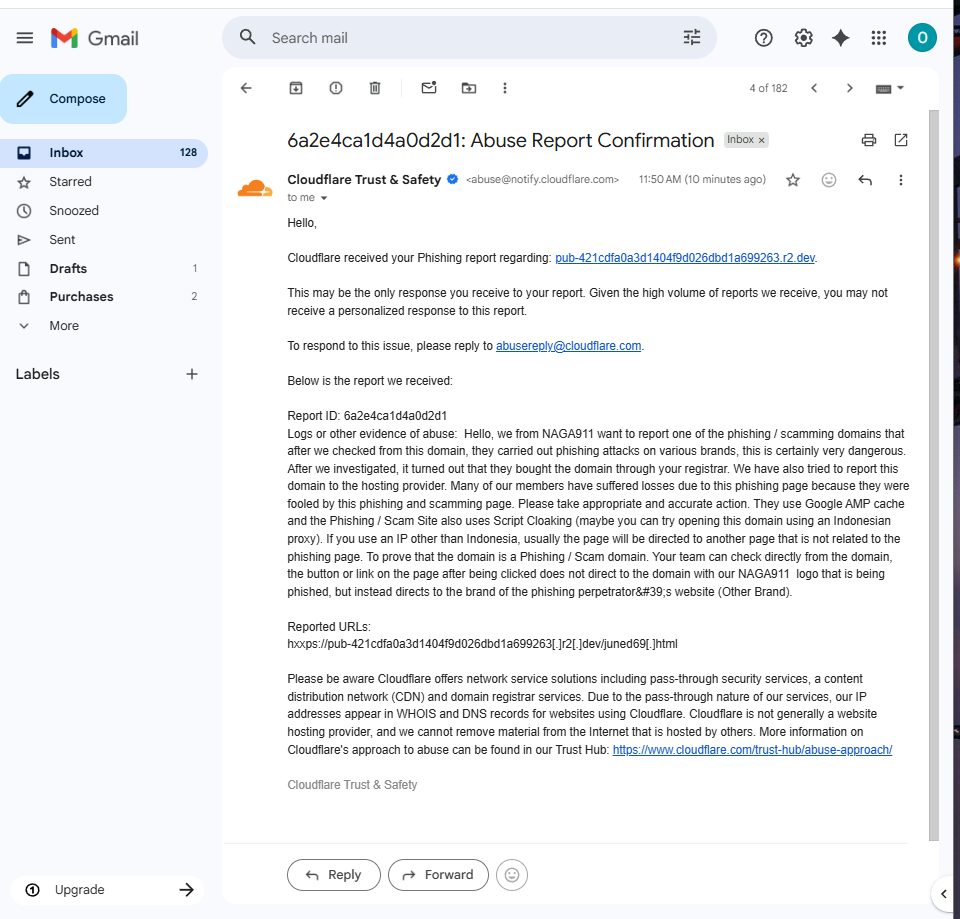Screen dimensions: 960x919
Task: Click Reply button below message
Action: coord(334,875)
